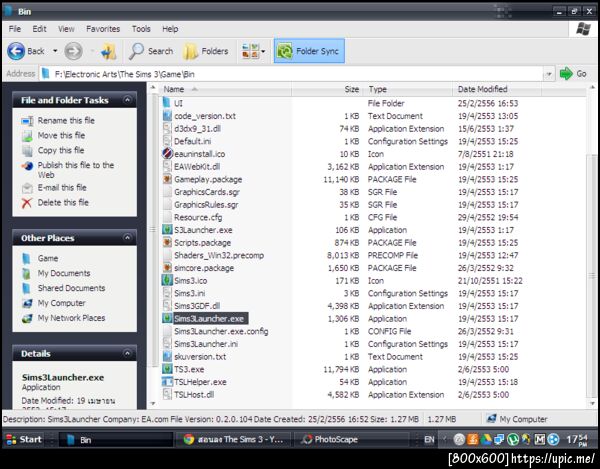Click the Folder Sync toolbar button

pyautogui.click(x=309, y=51)
